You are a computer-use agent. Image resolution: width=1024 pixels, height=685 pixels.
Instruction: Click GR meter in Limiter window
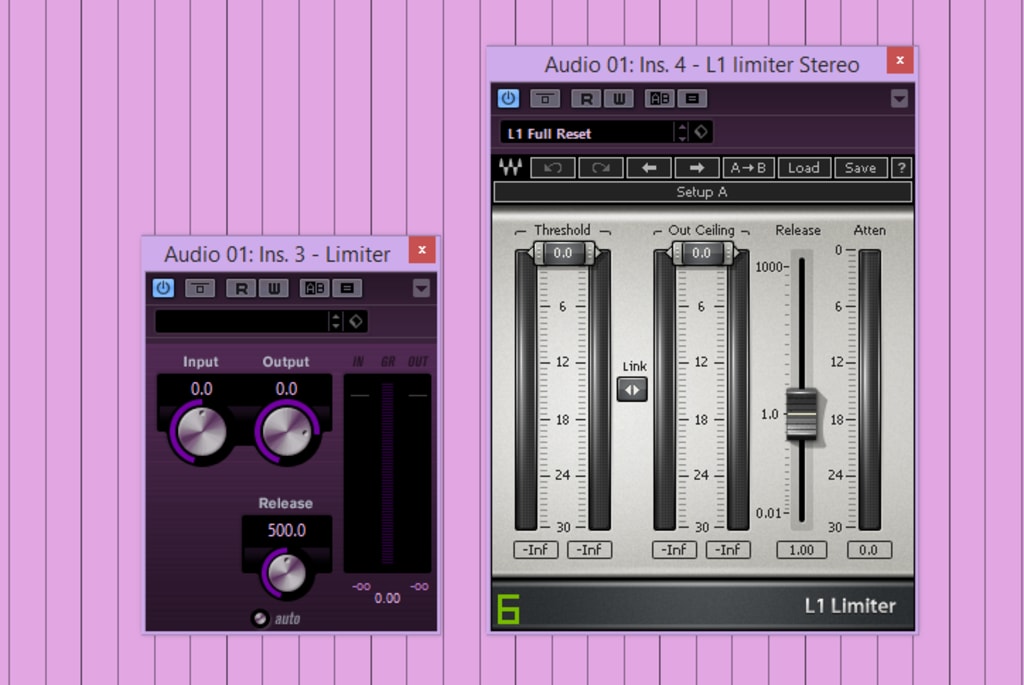coord(388,473)
